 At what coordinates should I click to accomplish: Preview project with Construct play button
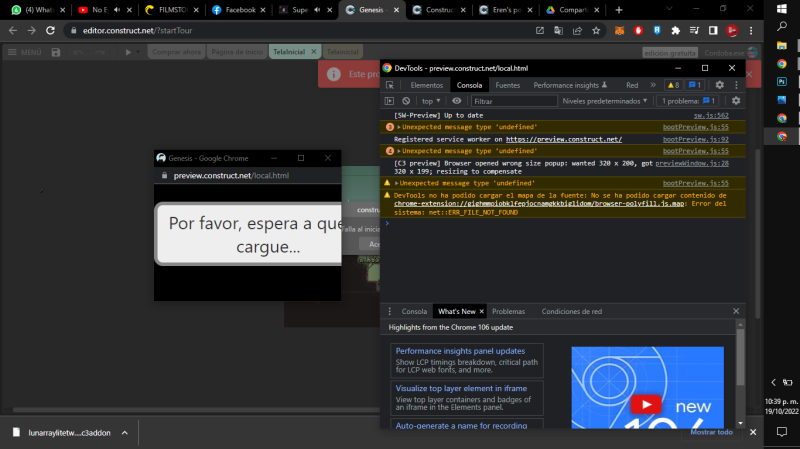[128, 52]
